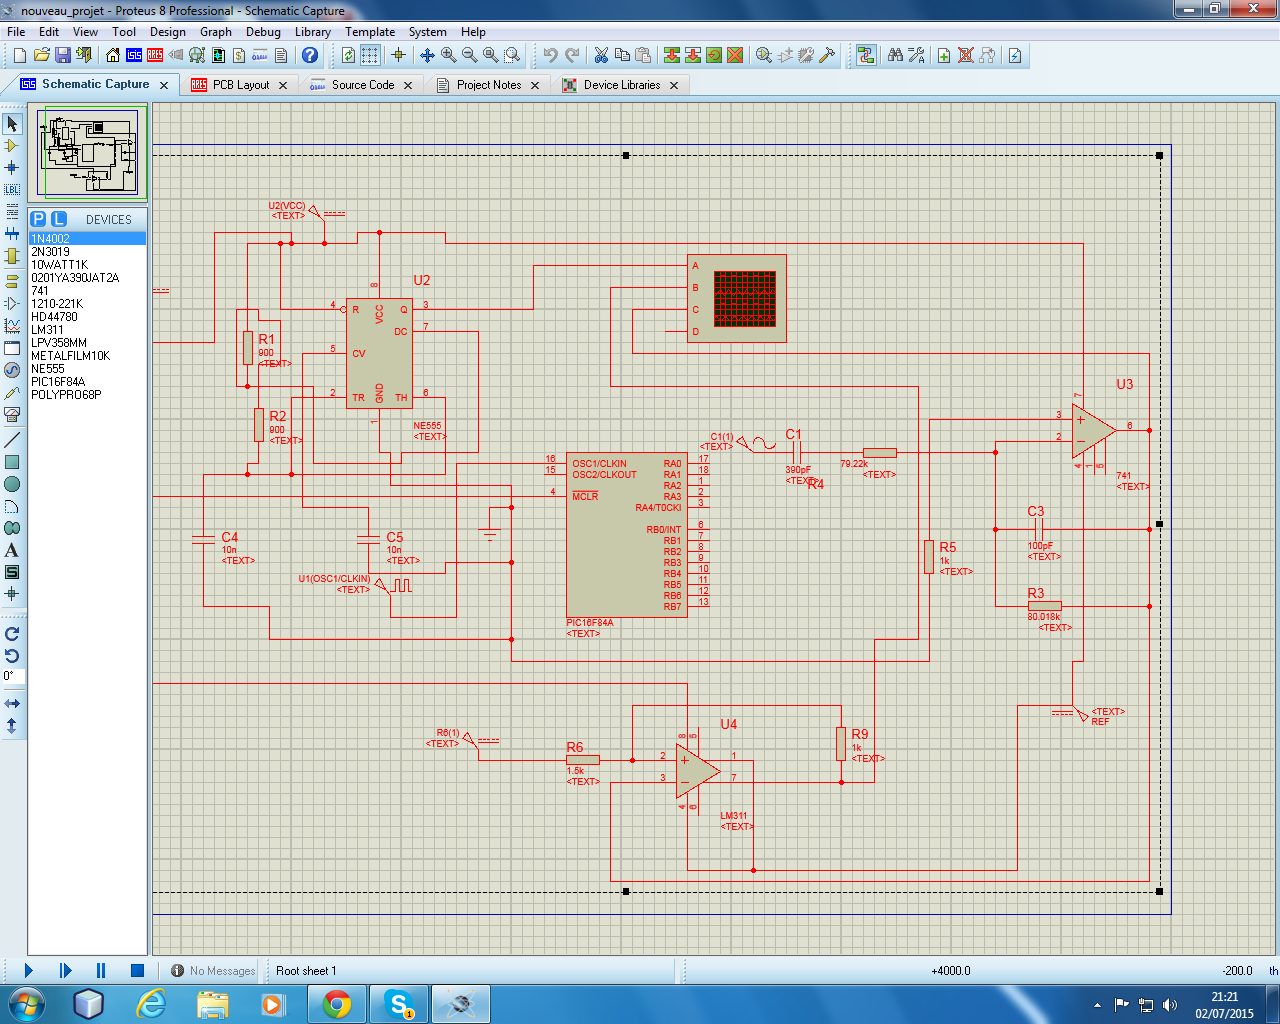Select the 2D Graphics Text tool
This screenshot has height=1024, width=1280.
[12, 550]
